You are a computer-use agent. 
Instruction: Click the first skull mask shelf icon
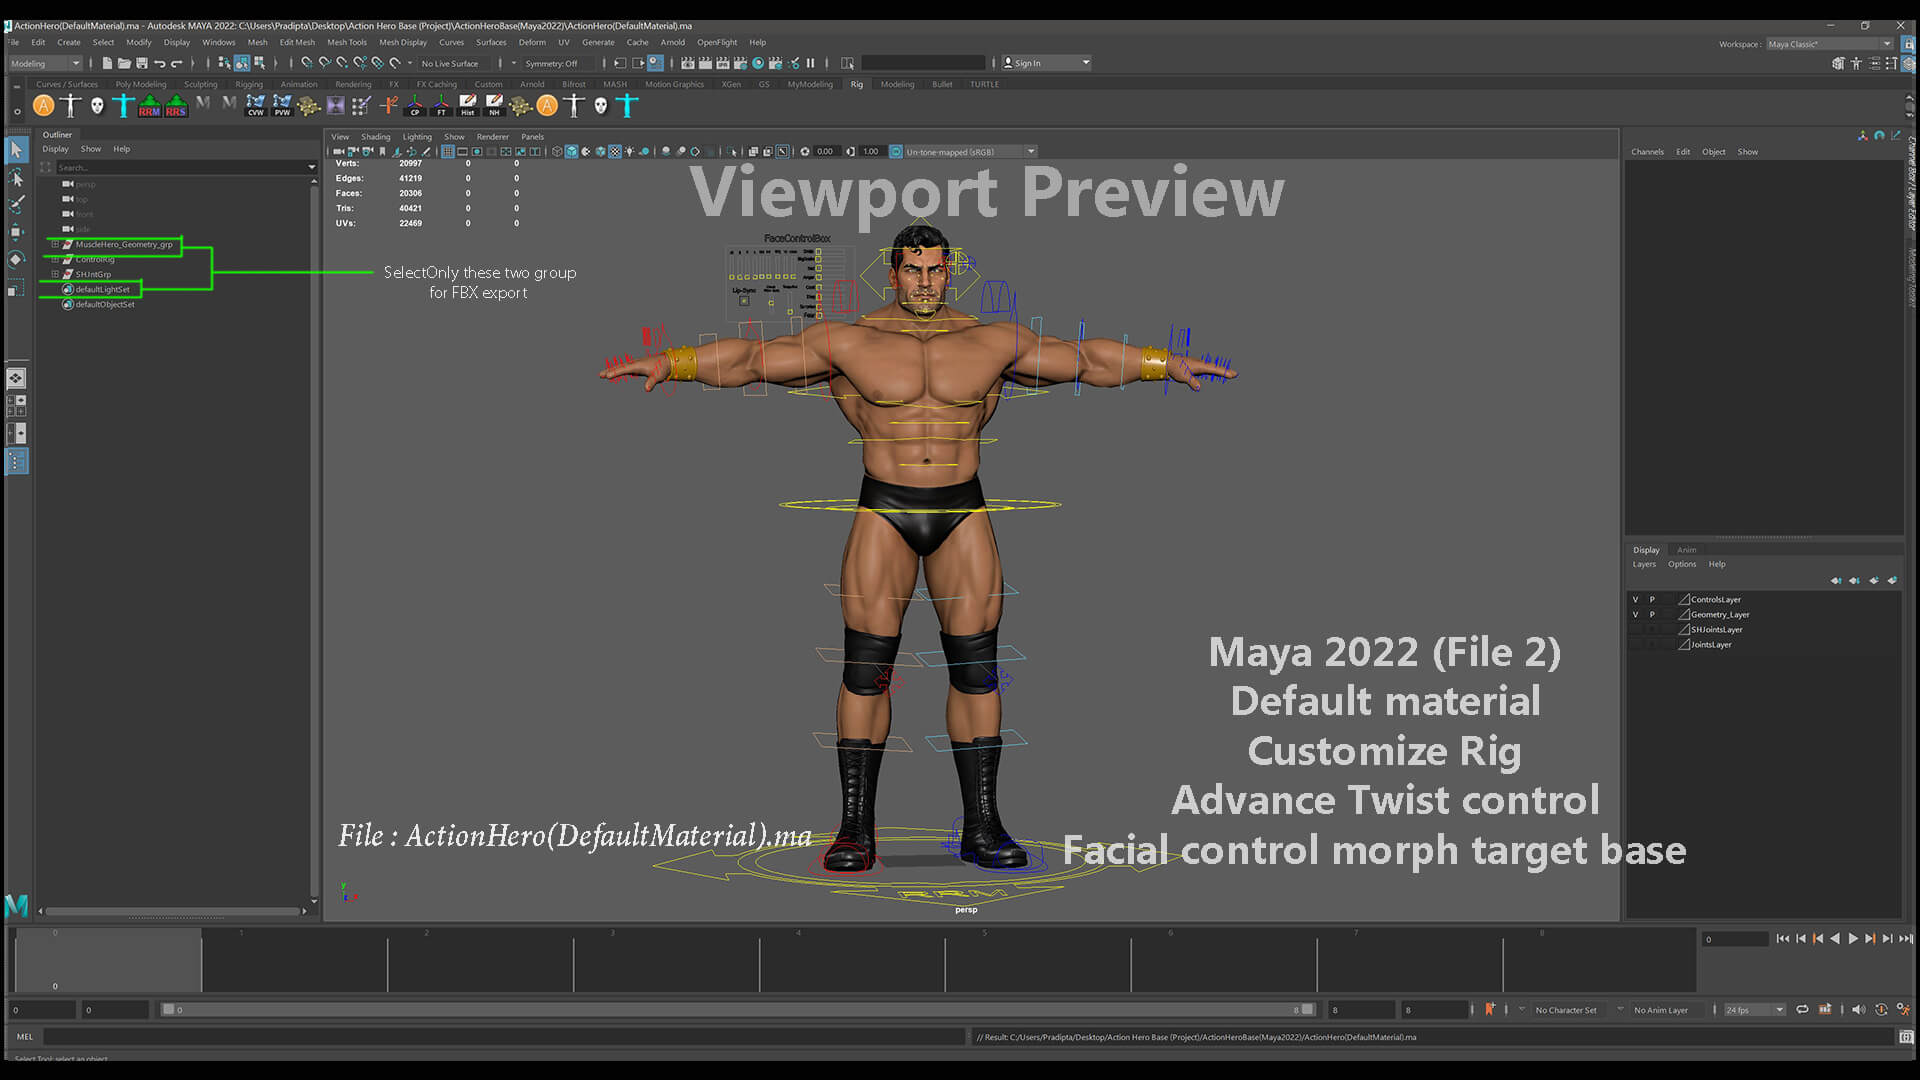(x=97, y=105)
